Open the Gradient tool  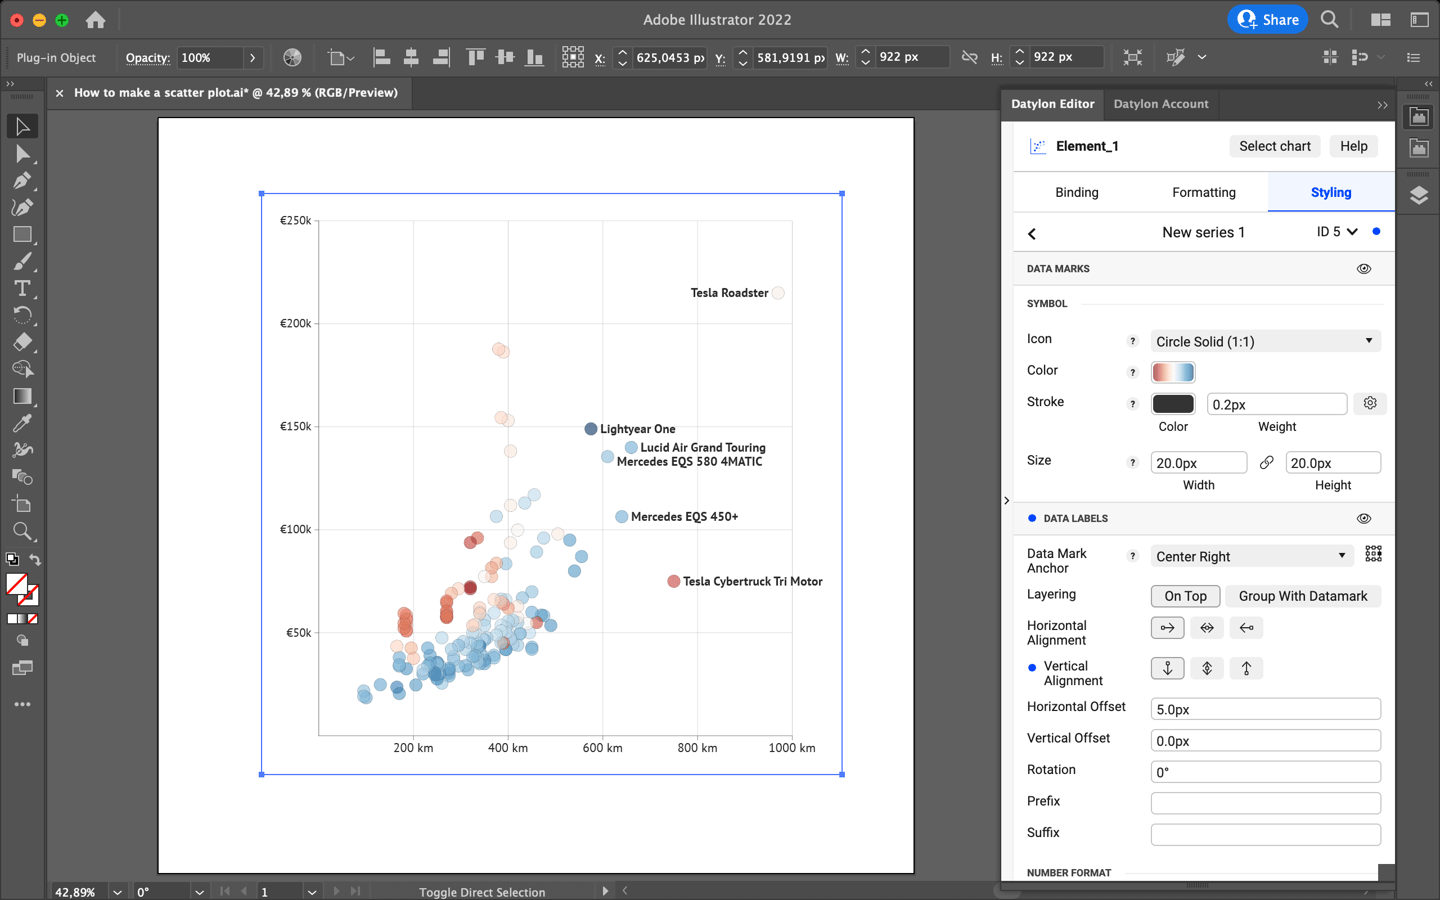coord(22,395)
